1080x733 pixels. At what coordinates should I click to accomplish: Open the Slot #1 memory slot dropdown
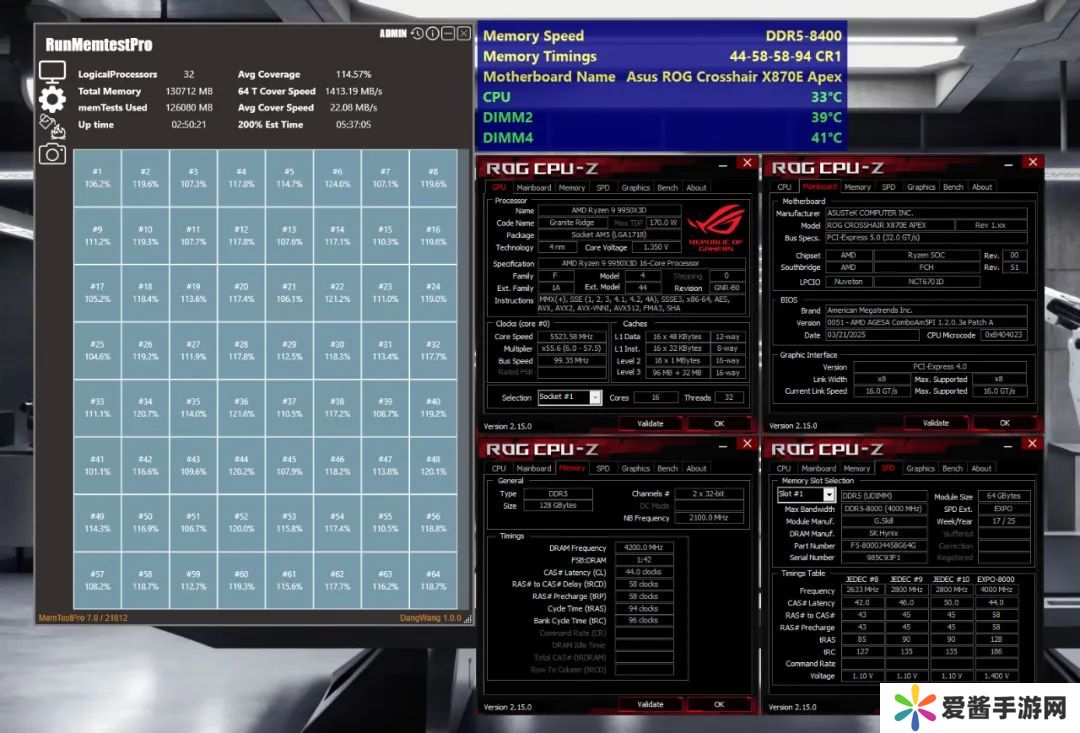pos(829,495)
